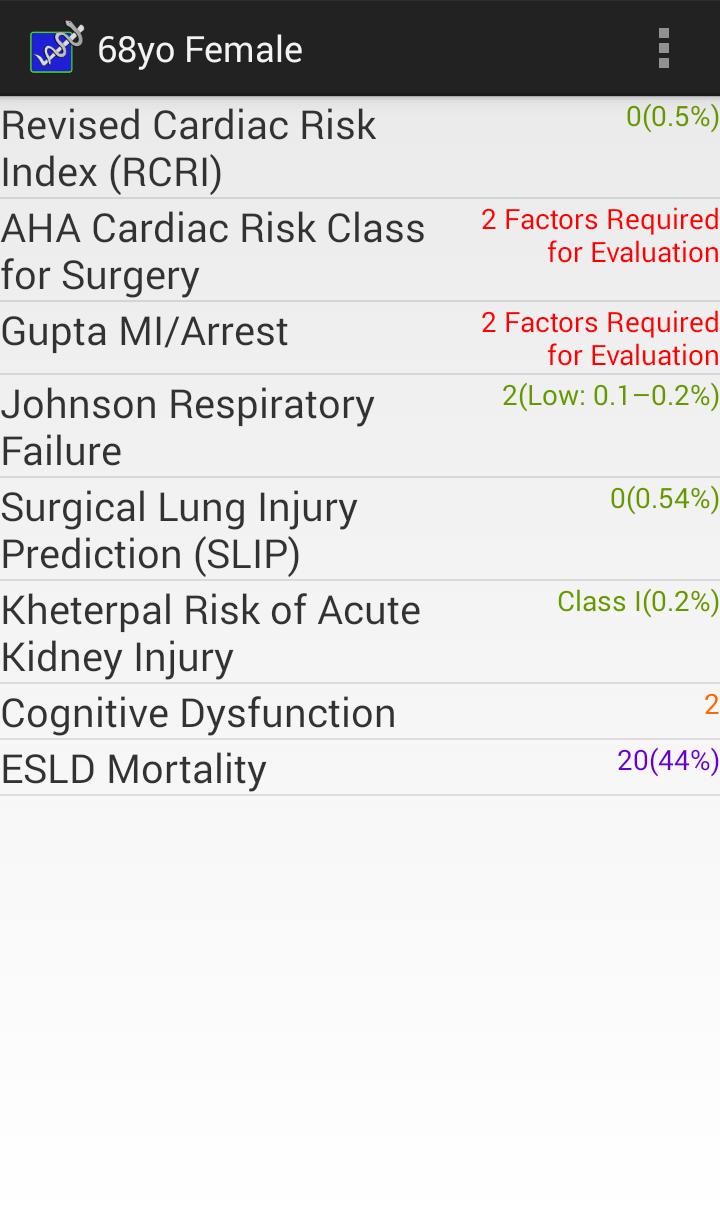The width and height of the screenshot is (720, 1230).
Task: Click the "68yo Female" title
Action: point(200,50)
